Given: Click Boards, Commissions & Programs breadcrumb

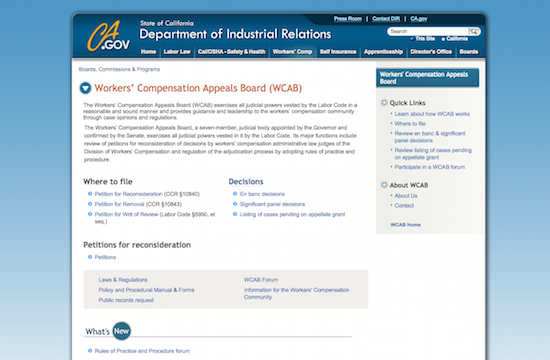Looking at the screenshot, I should pyautogui.click(x=119, y=69).
